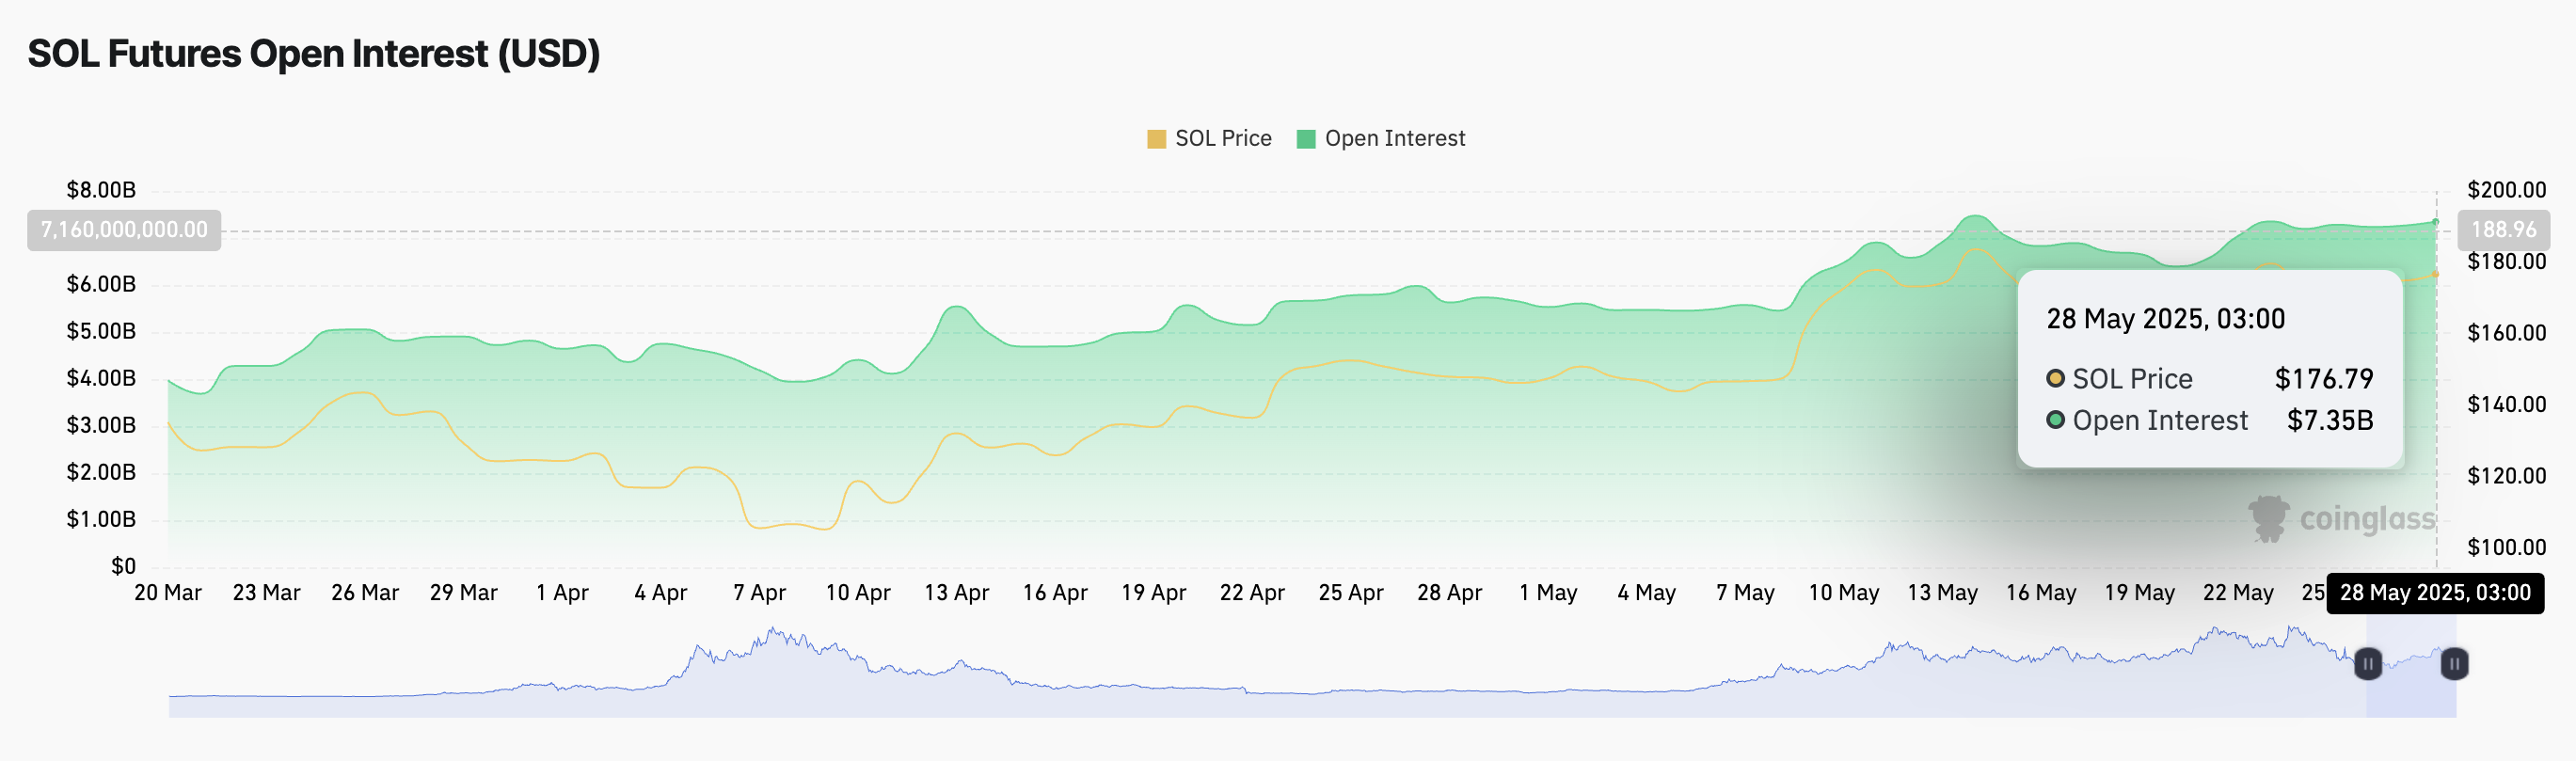Click the SOL Futures Open Interest (USD) title
Image resolution: width=2576 pixels, height=761 pixels.
tap(313, 54)
